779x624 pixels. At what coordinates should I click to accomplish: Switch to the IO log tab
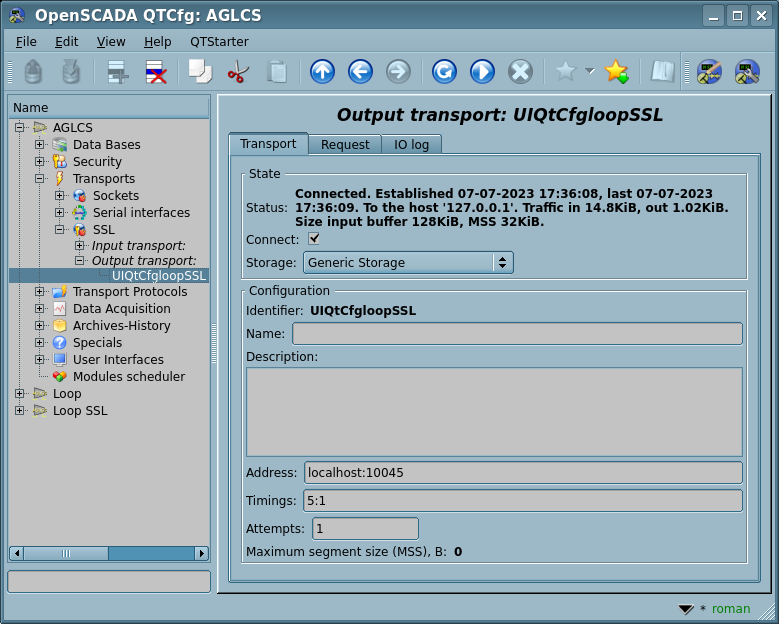[x=411, y=145]
